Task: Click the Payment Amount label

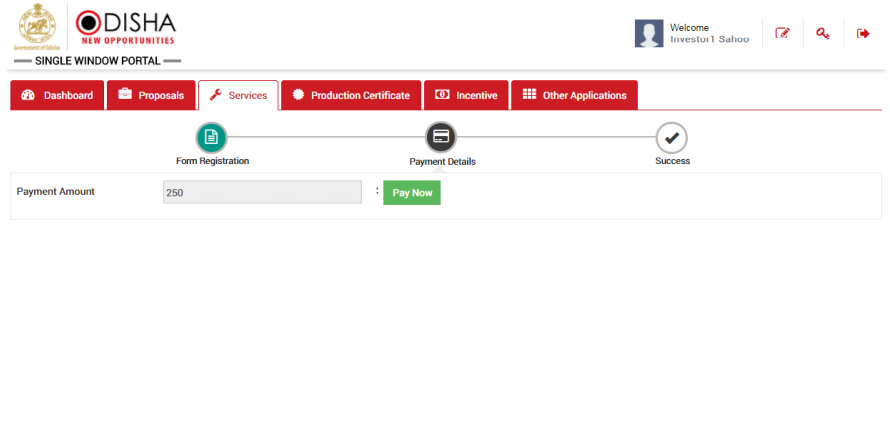Action: coord(56,191)
